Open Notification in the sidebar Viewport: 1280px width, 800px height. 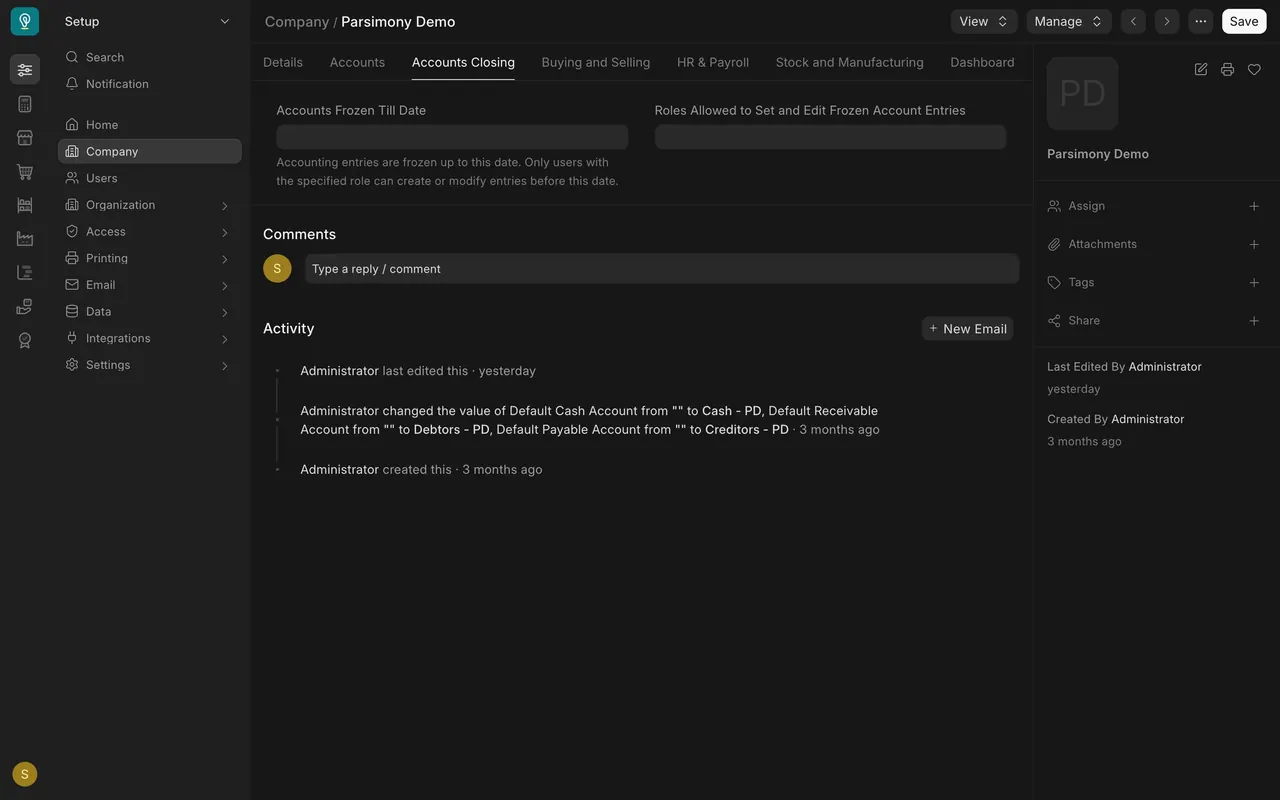(x=150, y=84)
